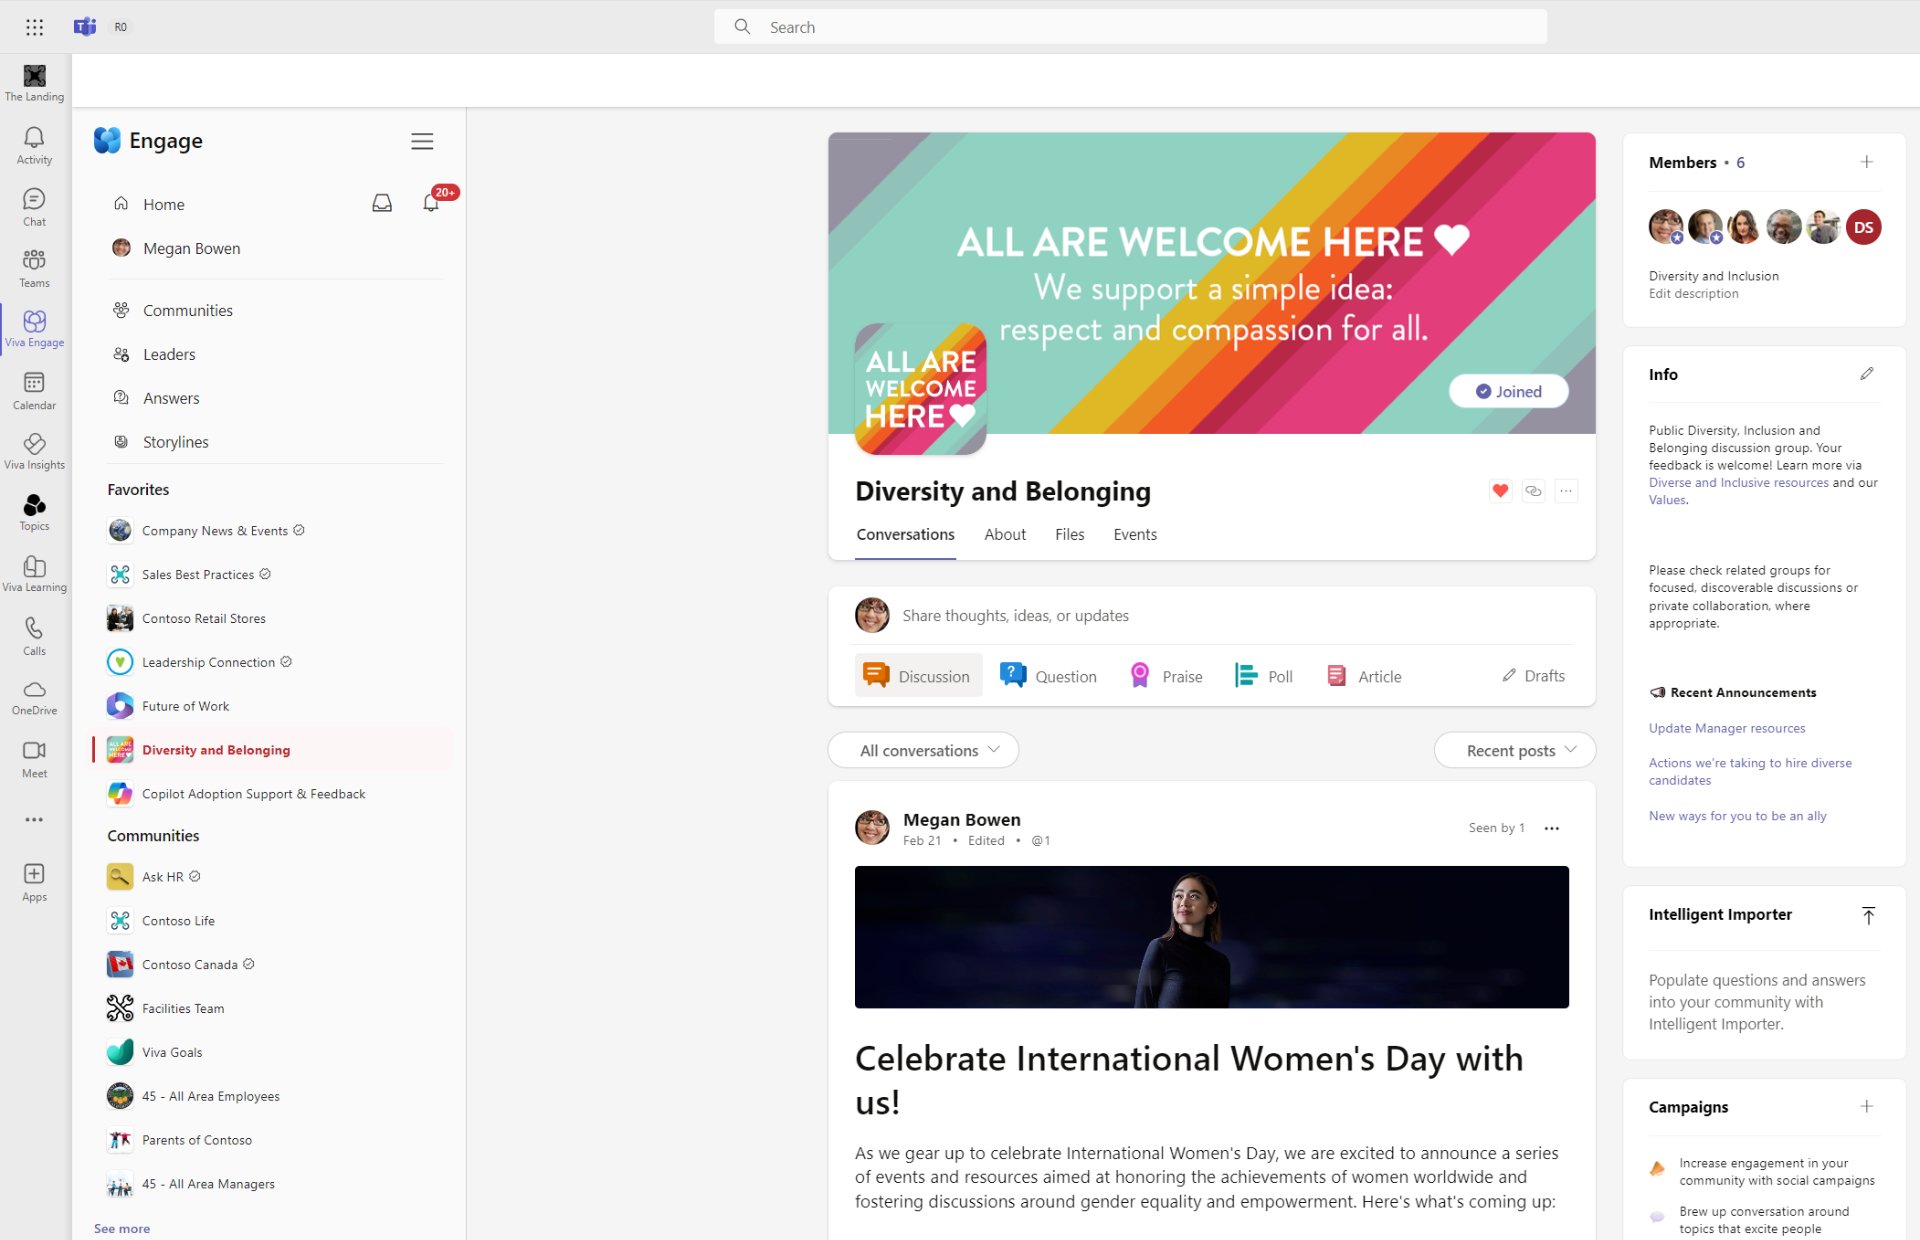
Task: Open OneDrive in Teams rail
Action: point(35,698)
